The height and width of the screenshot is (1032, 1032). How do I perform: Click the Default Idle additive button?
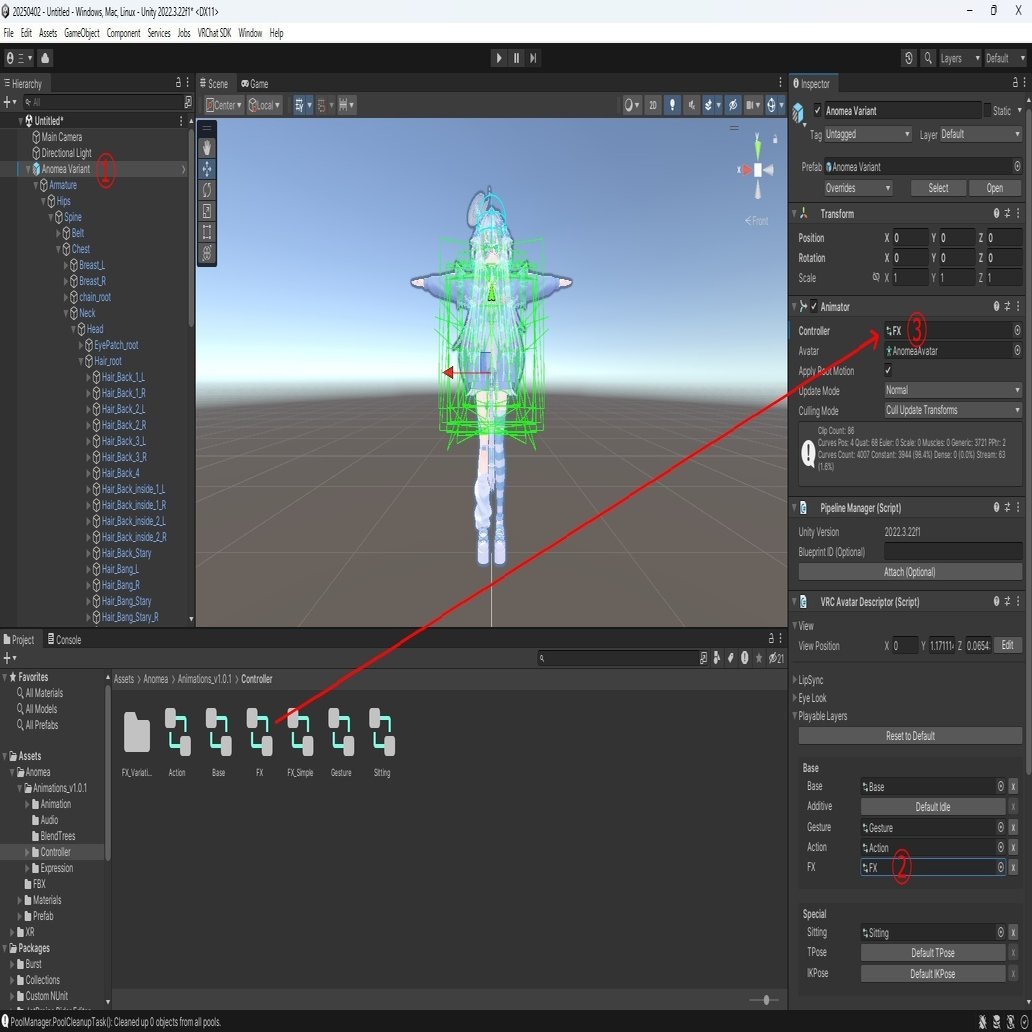click(x=933, y=806)
